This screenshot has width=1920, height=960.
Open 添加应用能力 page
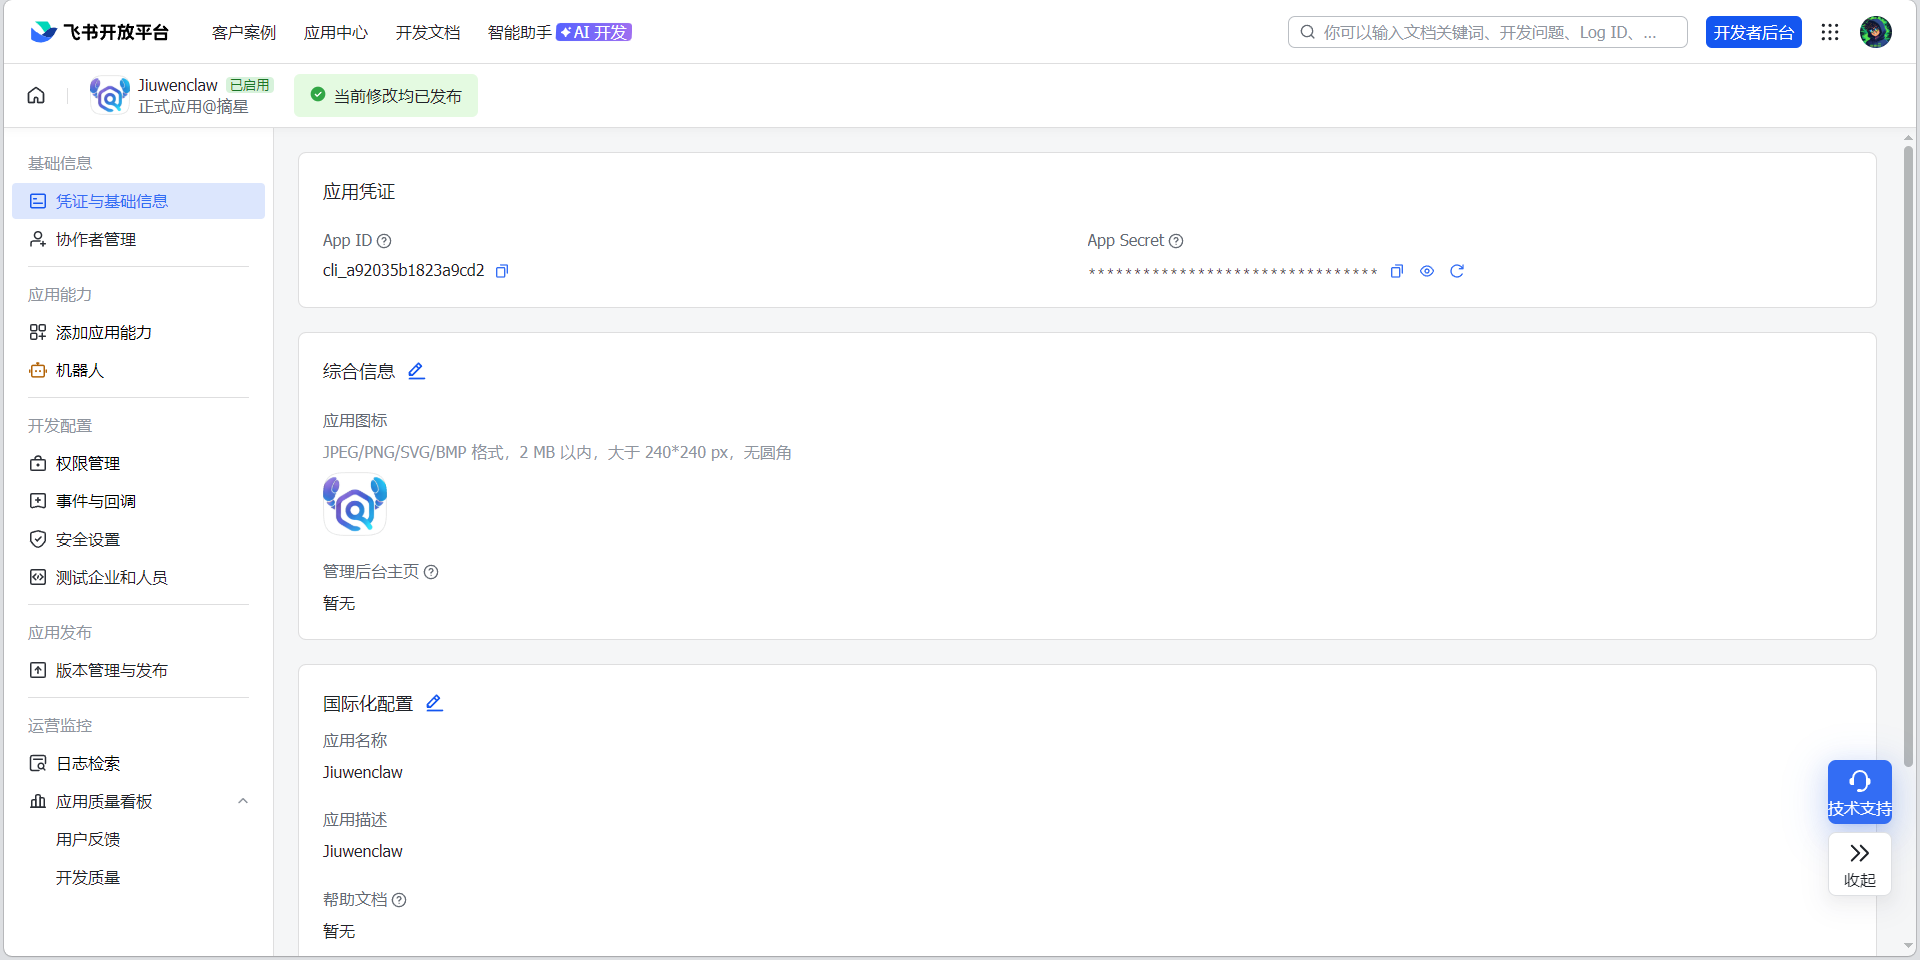coord(138,332)
